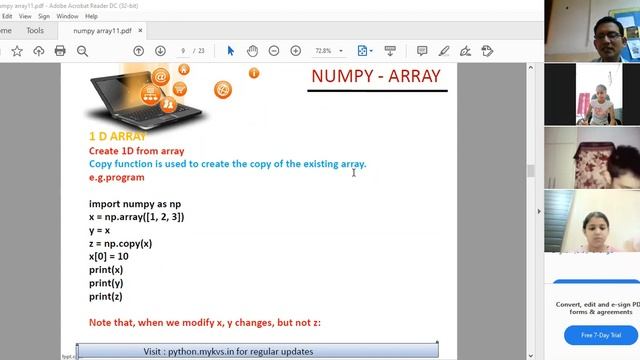Go to previous page arrow

(x=138, y=51)
